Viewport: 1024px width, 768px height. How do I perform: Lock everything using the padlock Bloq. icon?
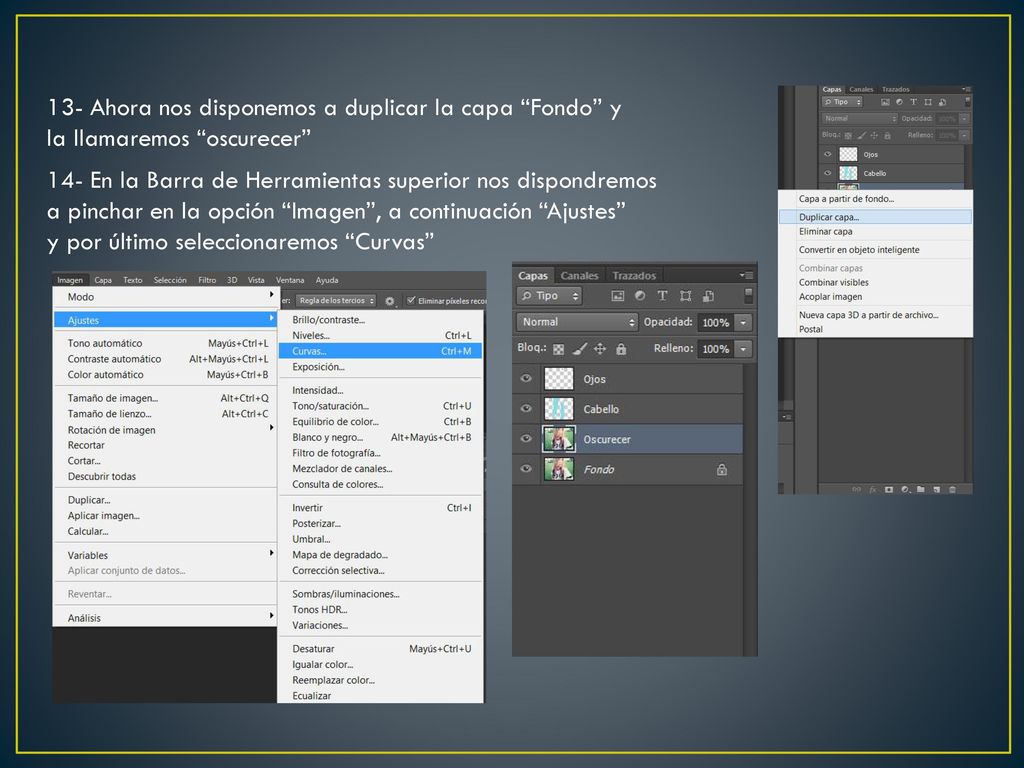(x=621, y=349)
